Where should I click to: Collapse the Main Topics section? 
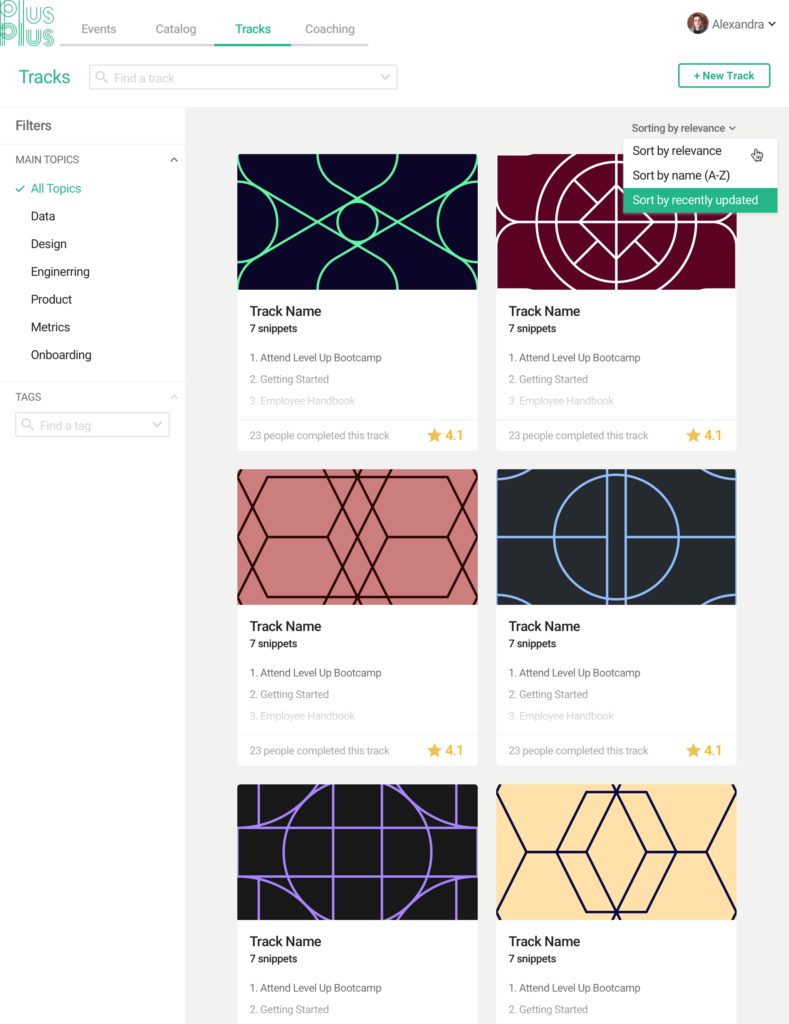174,160
